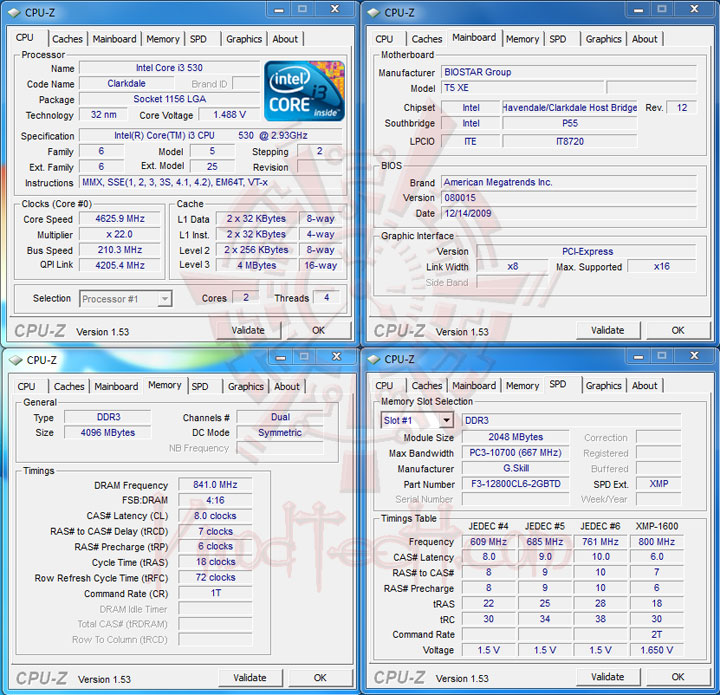
Task: Open Mainboard tab in the CPU window
Action: click(114, 39)
